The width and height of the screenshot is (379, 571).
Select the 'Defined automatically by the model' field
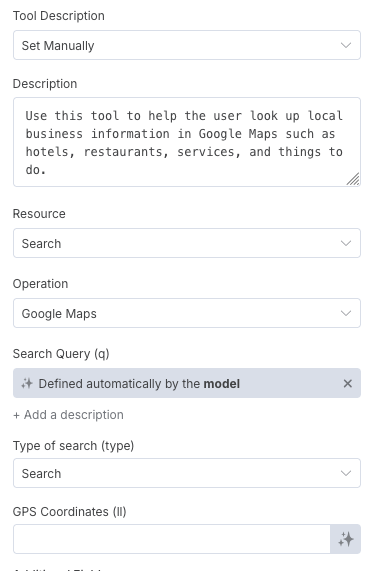[x=187, y=383]
